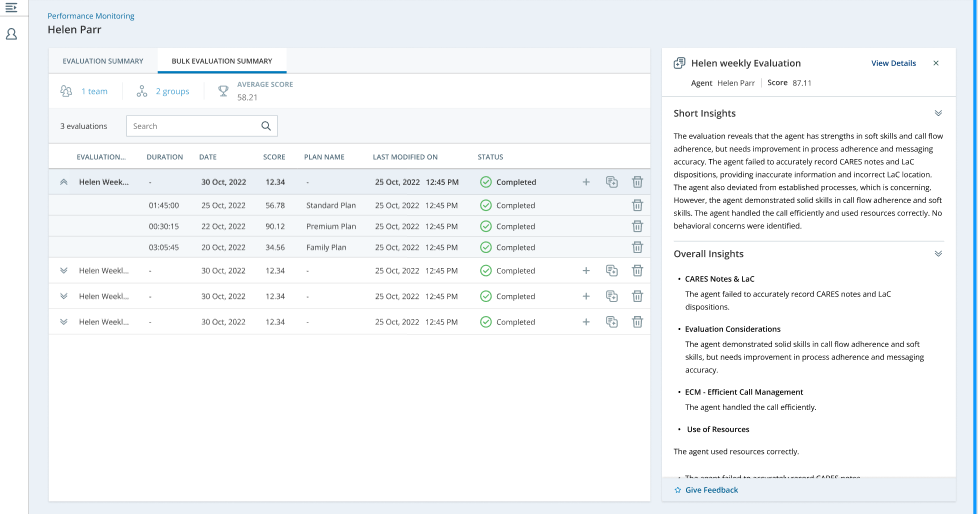
Task: Select the Bulk Evaluation Summary tab
Action: click(x=221, y=61)
